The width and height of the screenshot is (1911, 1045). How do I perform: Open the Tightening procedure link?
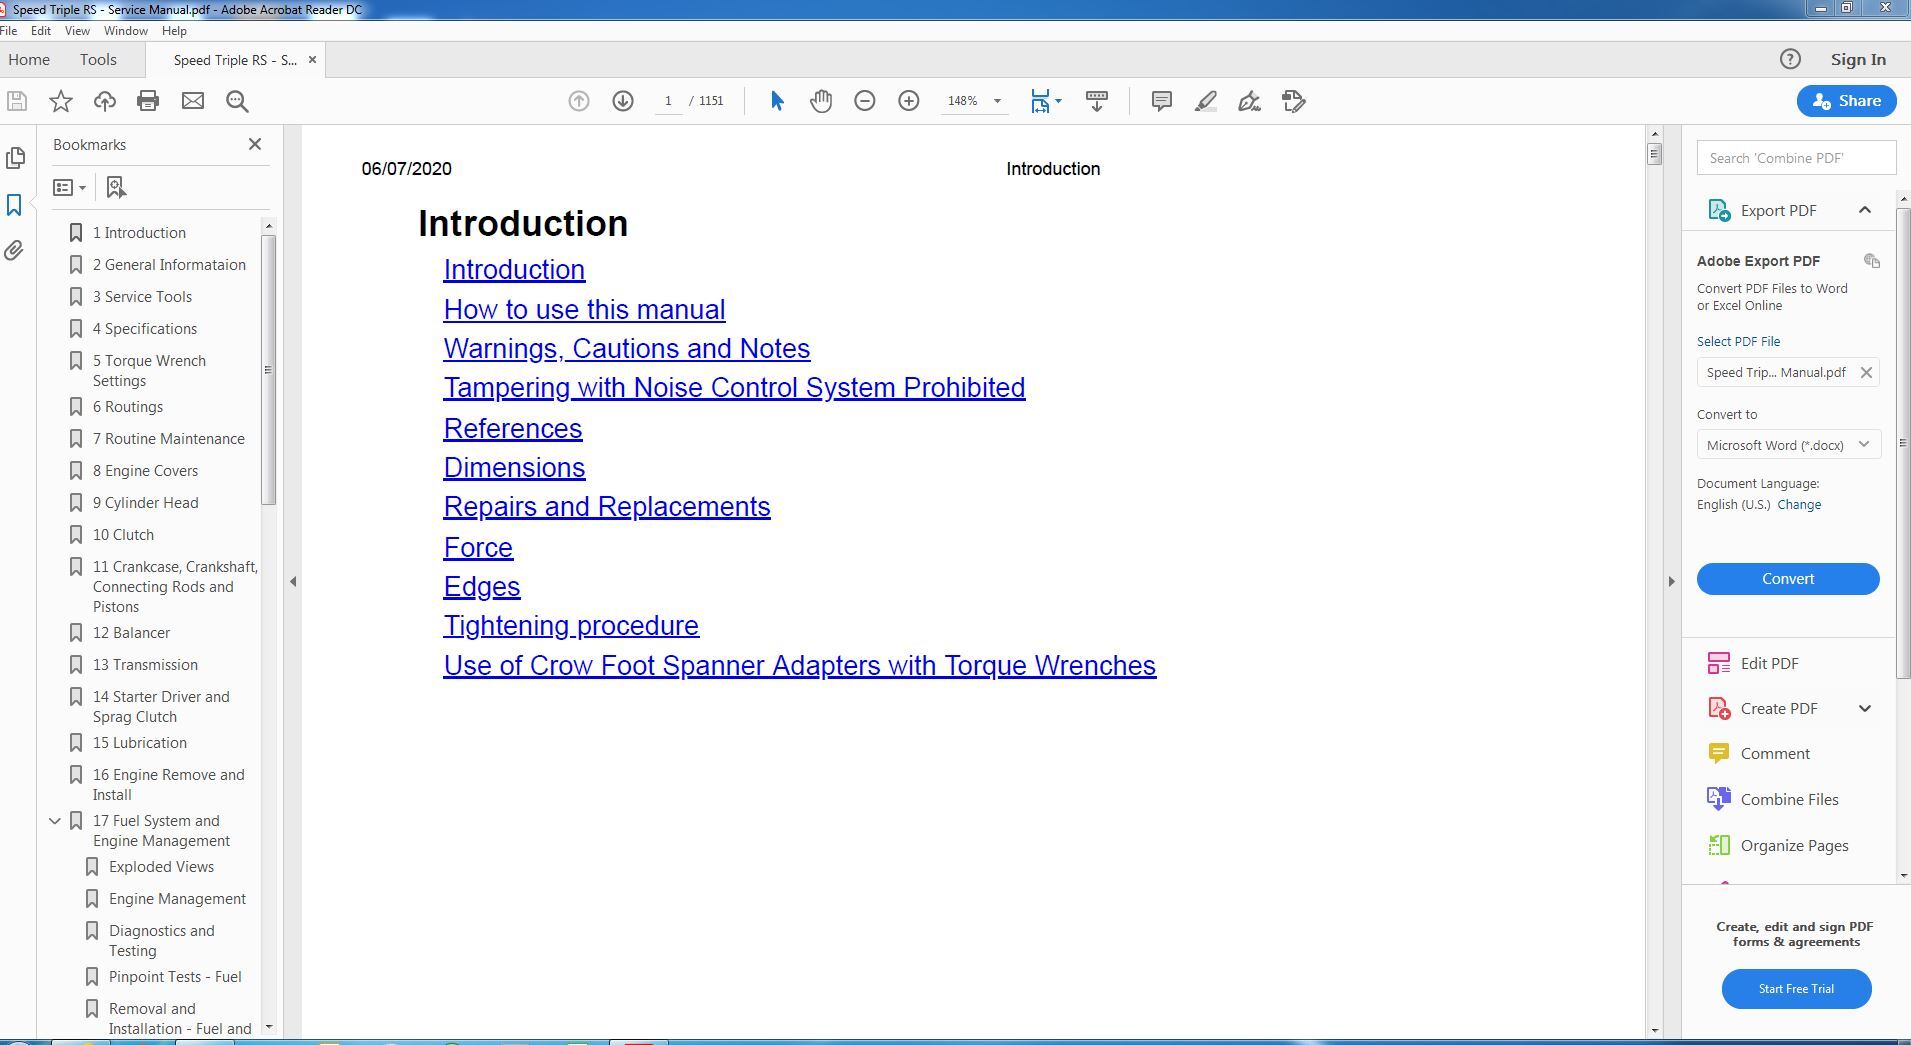571,626
